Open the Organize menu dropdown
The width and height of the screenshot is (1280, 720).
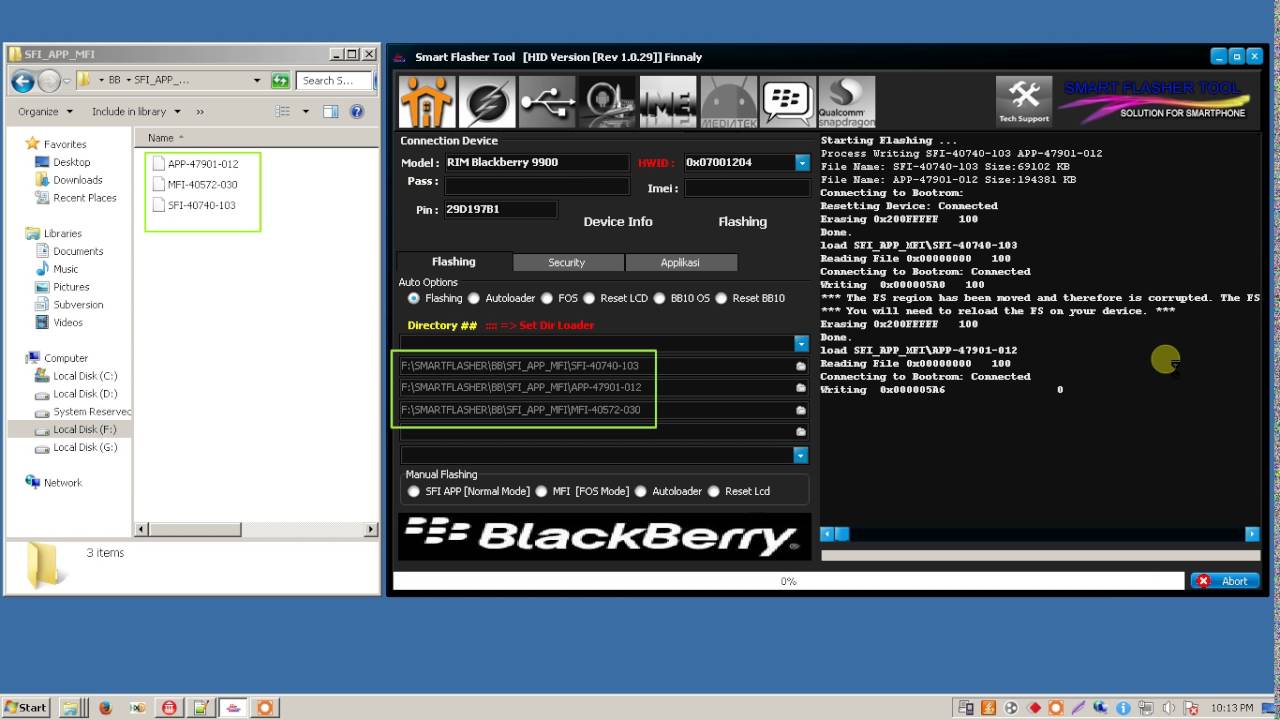pos(45,112)
